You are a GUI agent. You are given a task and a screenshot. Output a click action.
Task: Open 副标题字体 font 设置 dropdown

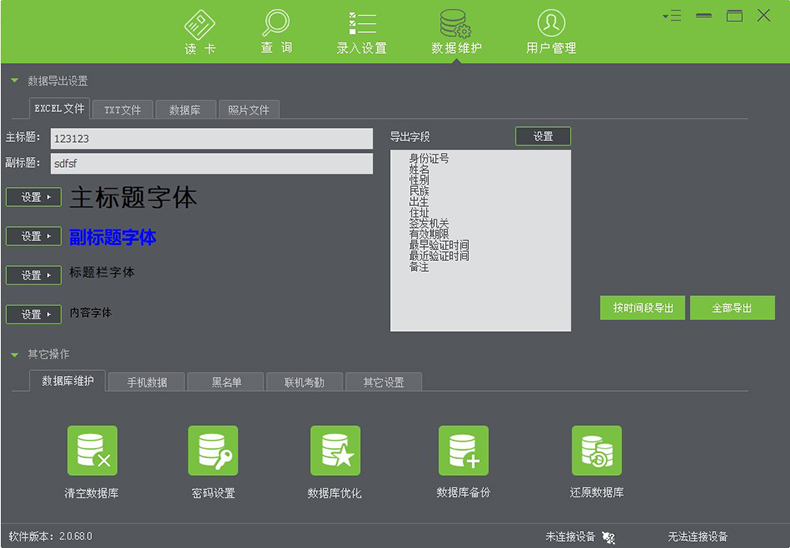34,236
